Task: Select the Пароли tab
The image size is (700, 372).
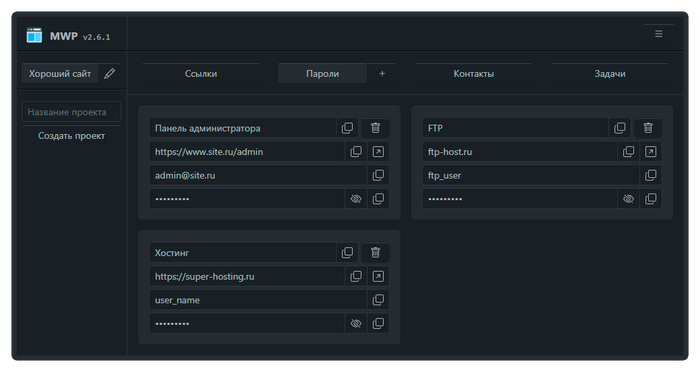Action: tap(322, 74)
